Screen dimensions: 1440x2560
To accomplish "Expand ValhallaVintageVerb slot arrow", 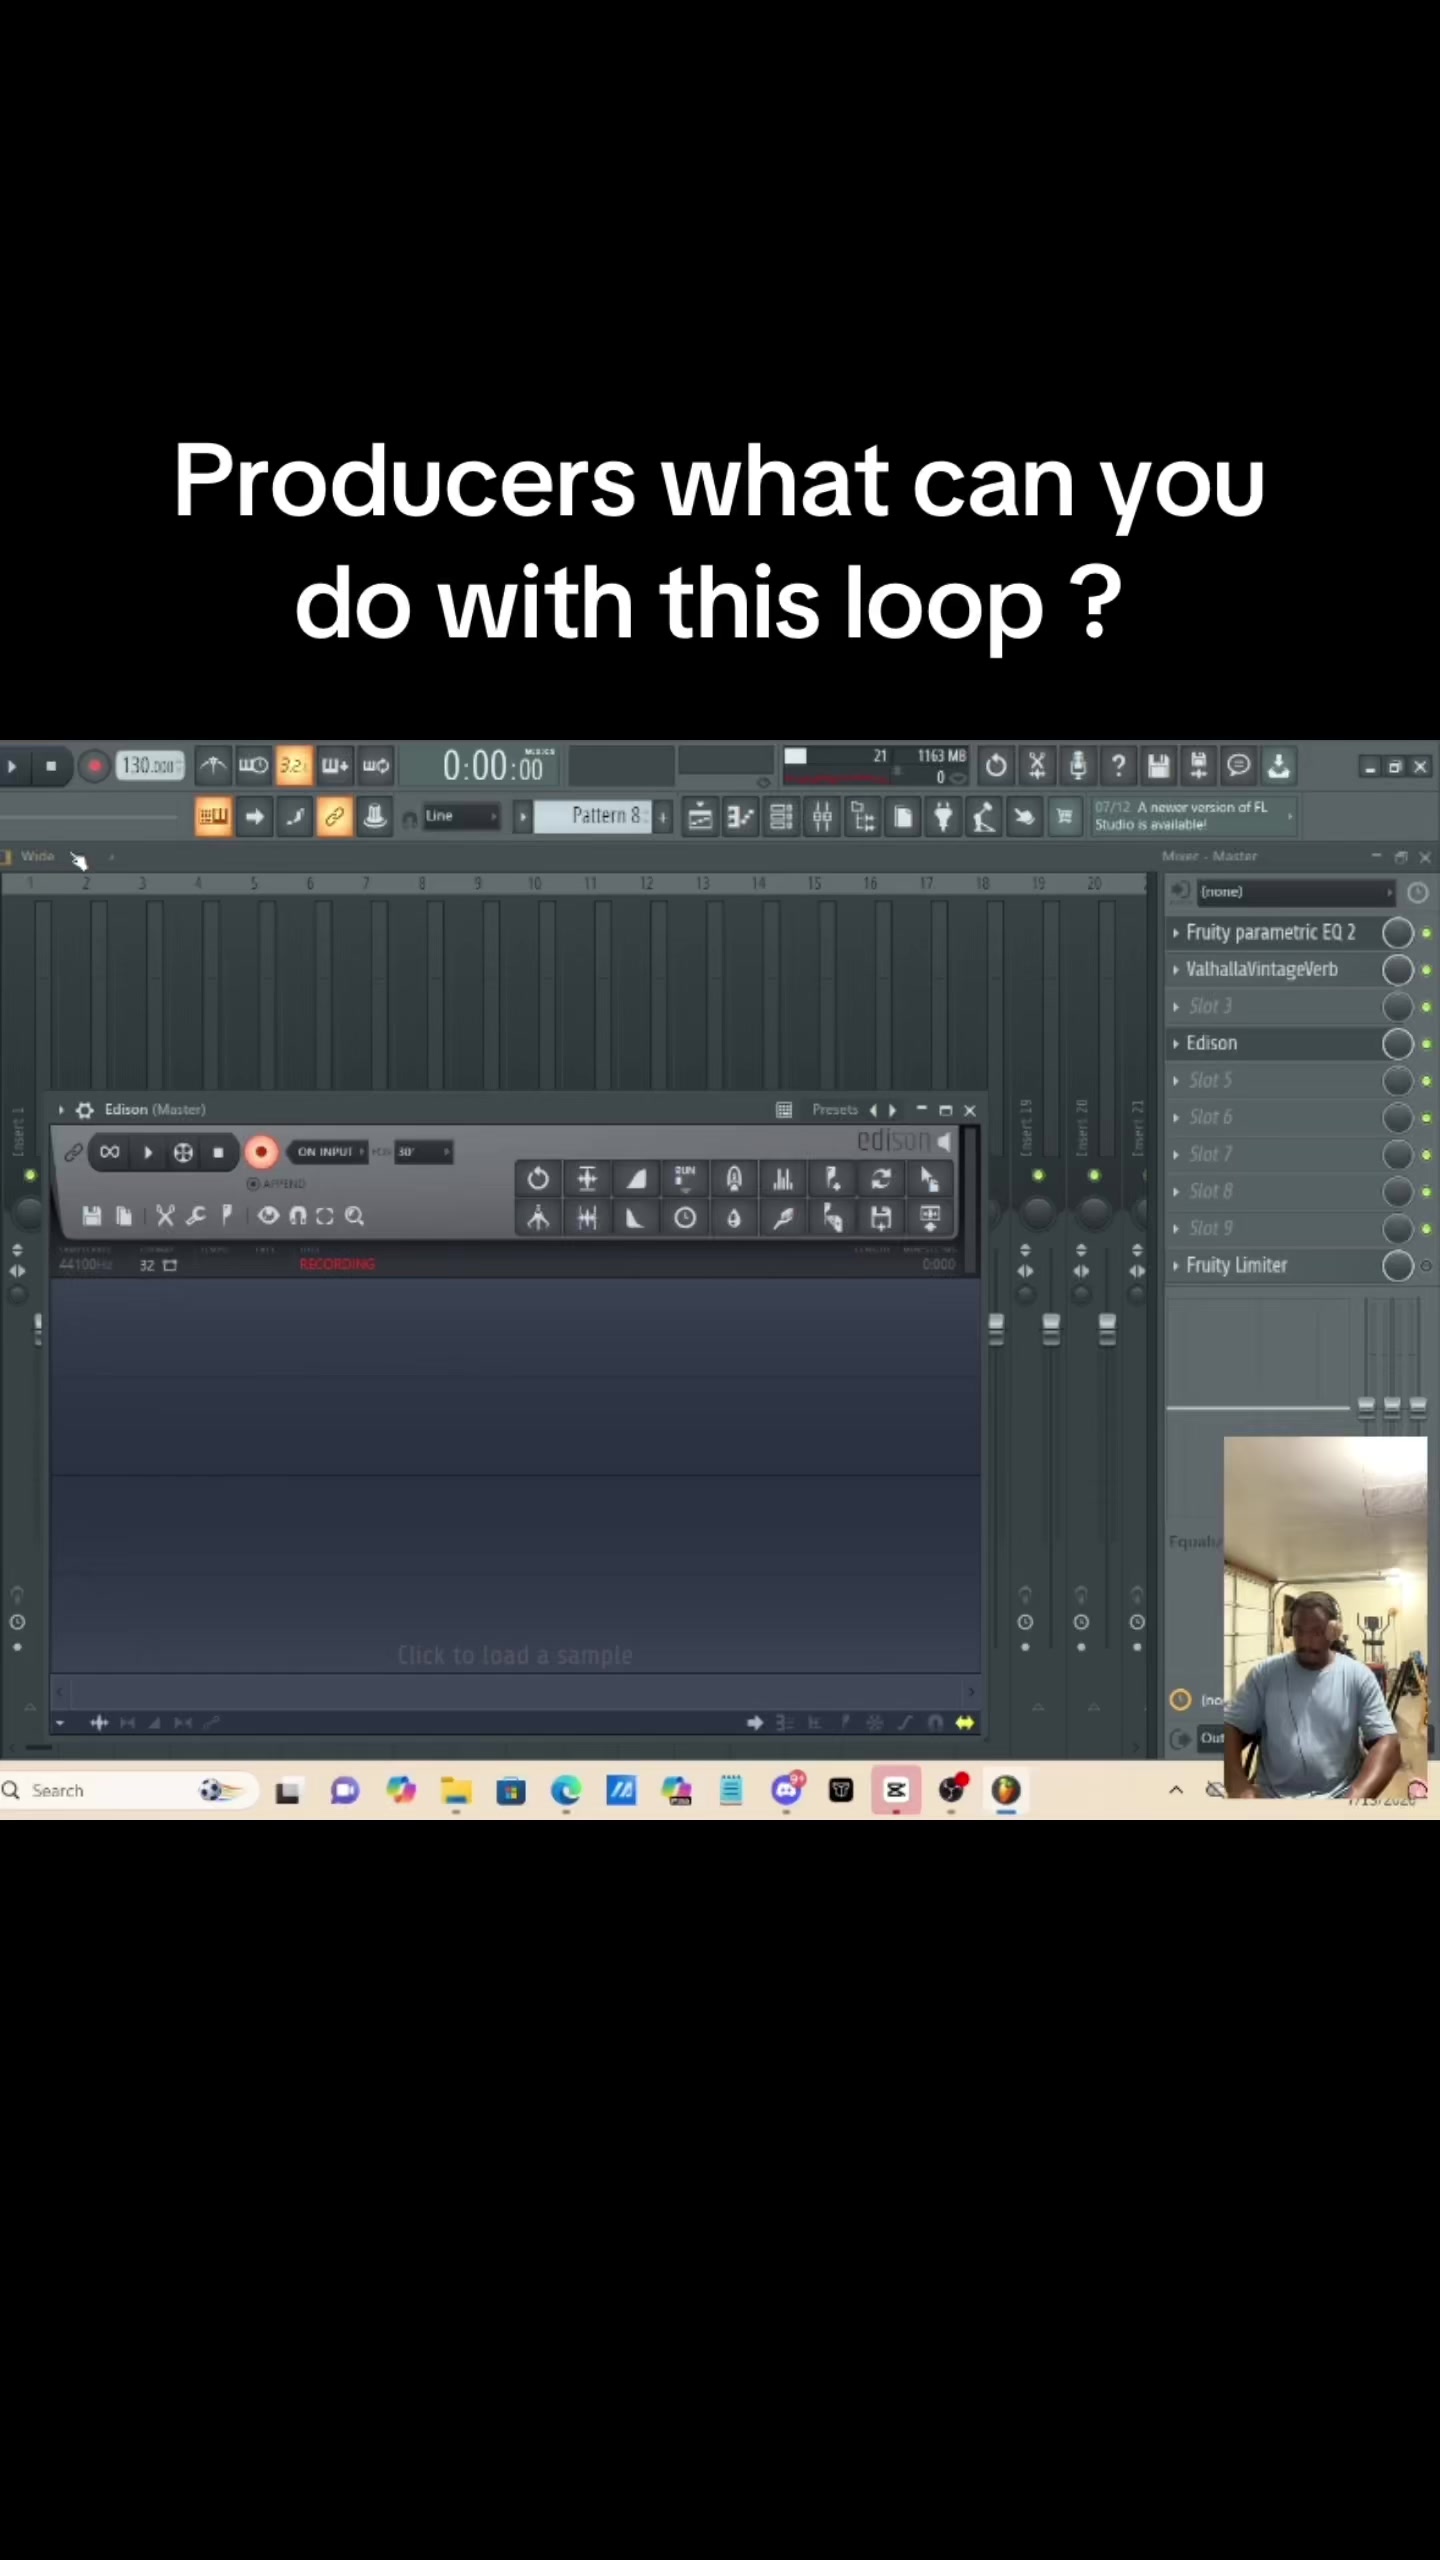I will 1176,970.
